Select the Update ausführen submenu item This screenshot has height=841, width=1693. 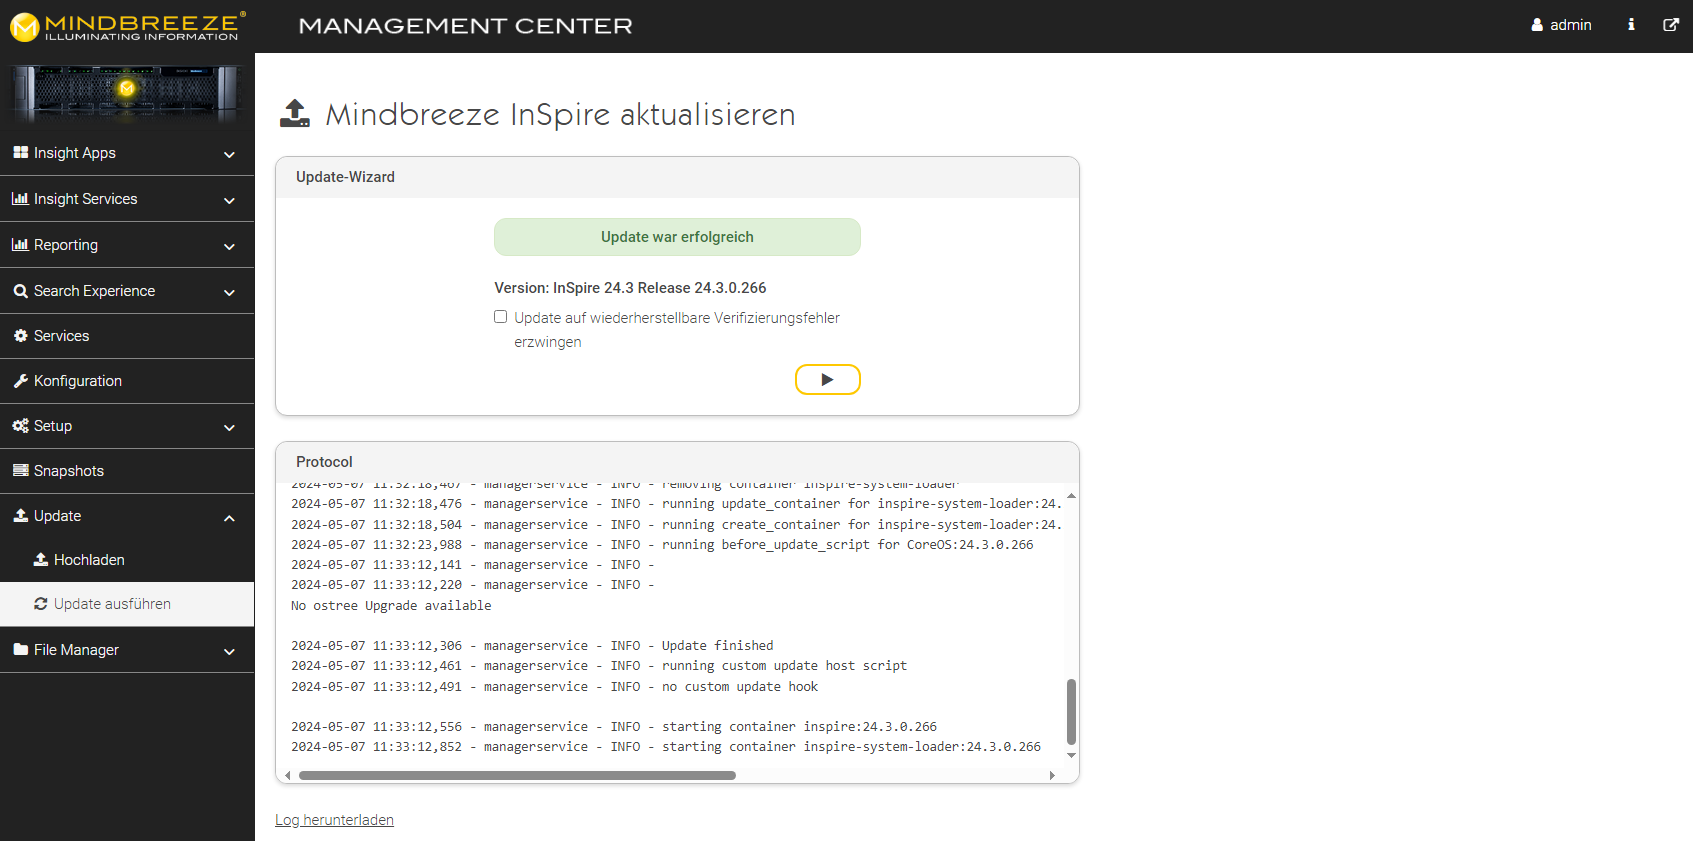(x=127, y=604)
